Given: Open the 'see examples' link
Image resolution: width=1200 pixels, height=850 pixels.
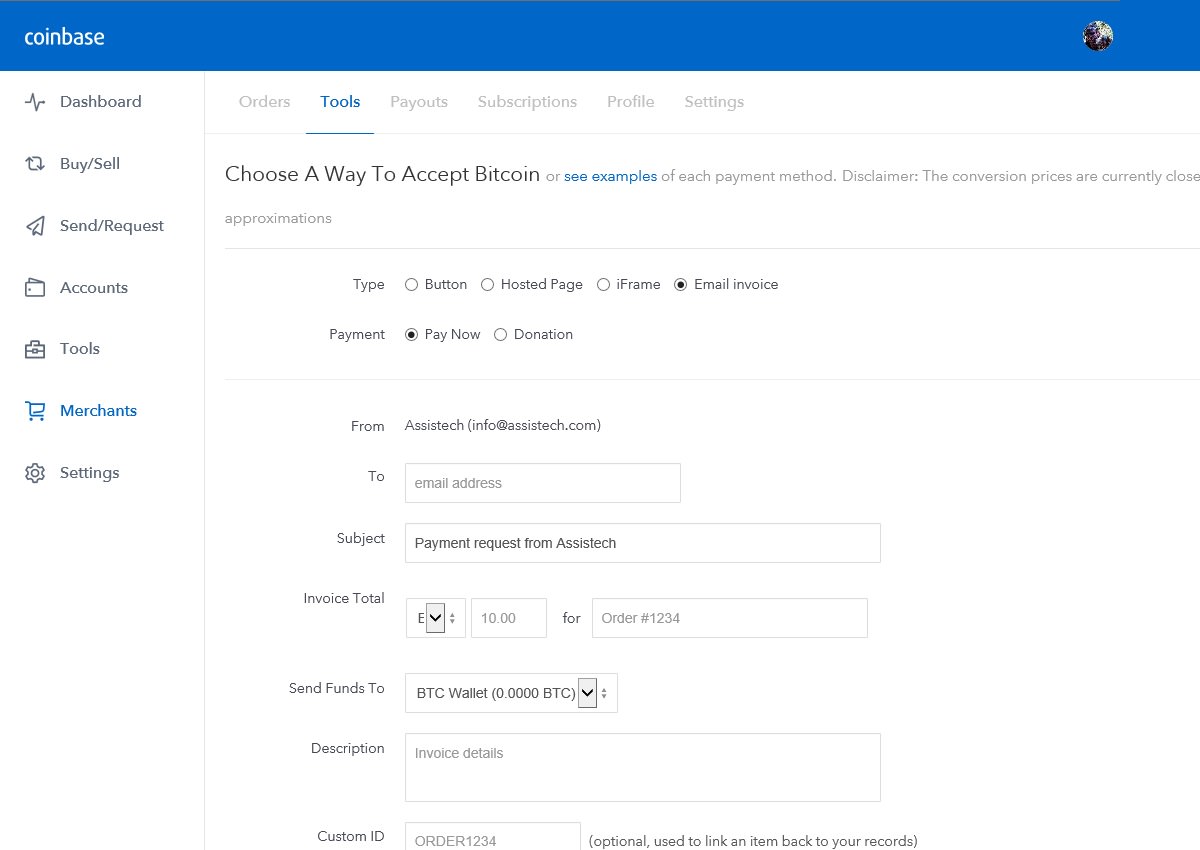Looking at the screenshot, I should tap(611, 176).
